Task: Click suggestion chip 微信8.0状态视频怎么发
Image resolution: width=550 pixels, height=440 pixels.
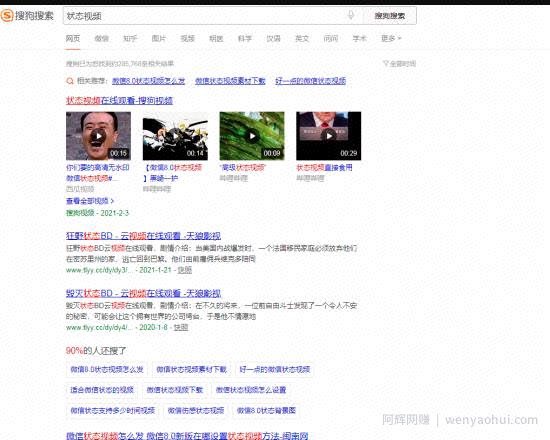Action: [107, 369]
